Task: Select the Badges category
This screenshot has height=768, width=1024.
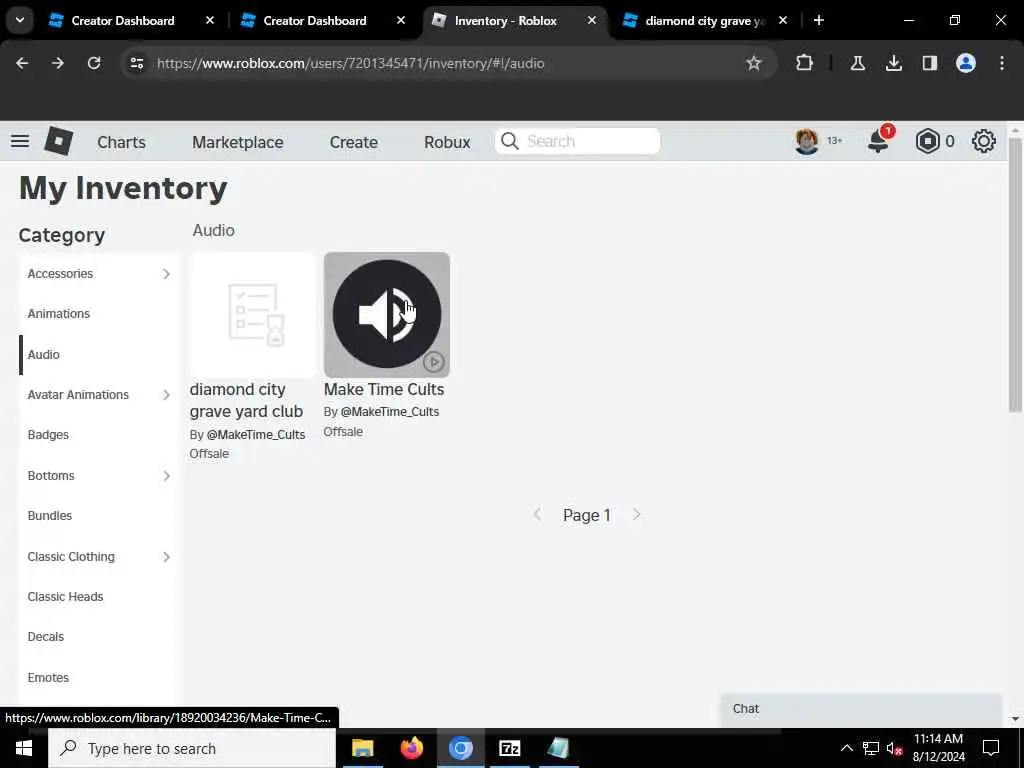Action: [x=48, y=435]
